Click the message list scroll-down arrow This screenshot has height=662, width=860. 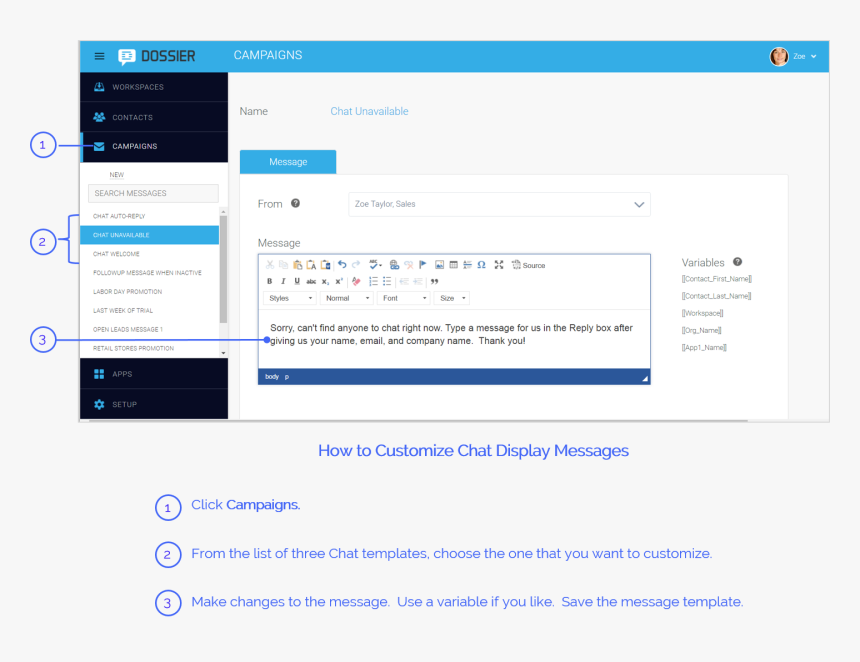[223, 353]
